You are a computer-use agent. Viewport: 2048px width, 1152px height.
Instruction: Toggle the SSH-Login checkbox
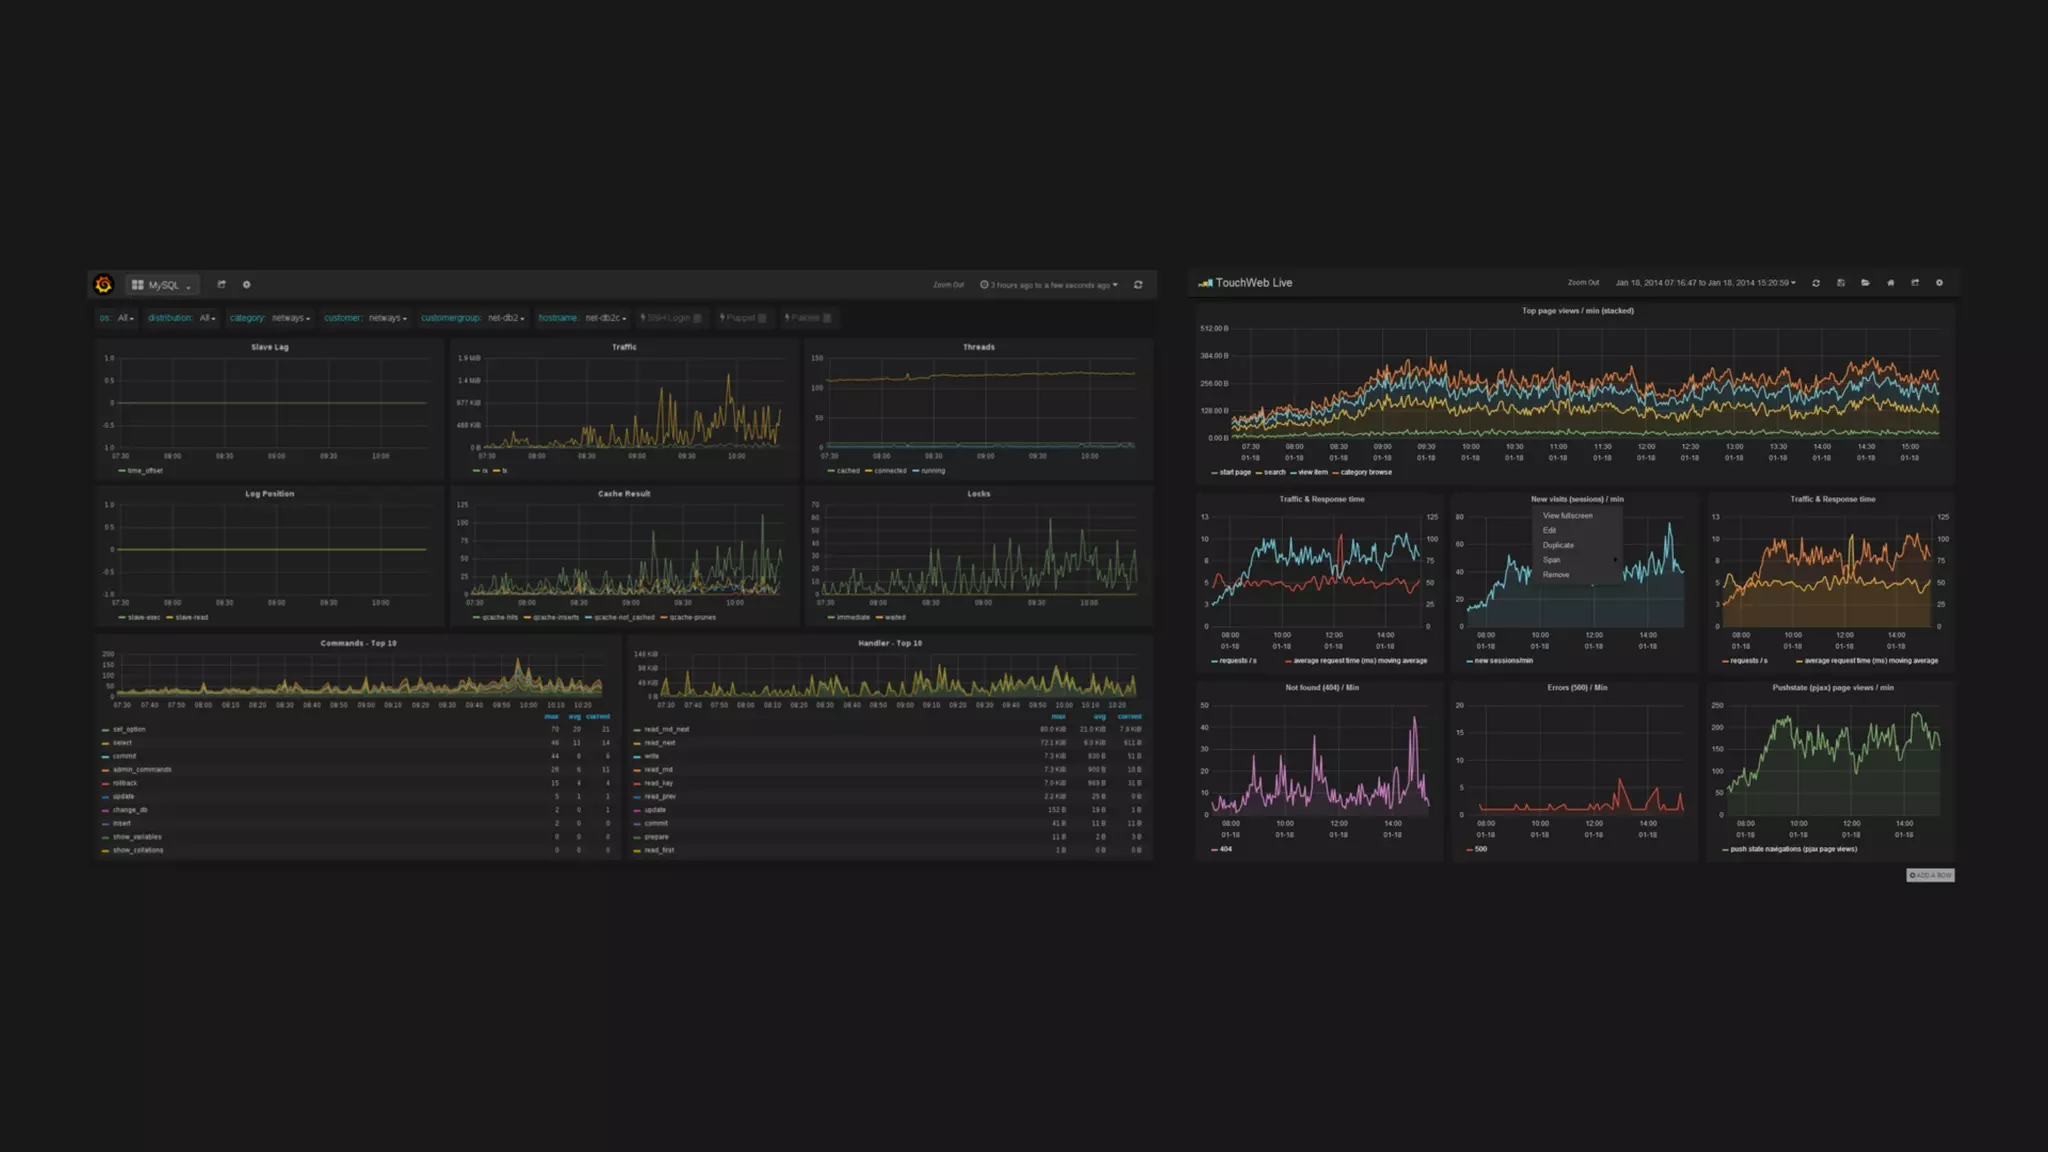click(x=697, y=318)
